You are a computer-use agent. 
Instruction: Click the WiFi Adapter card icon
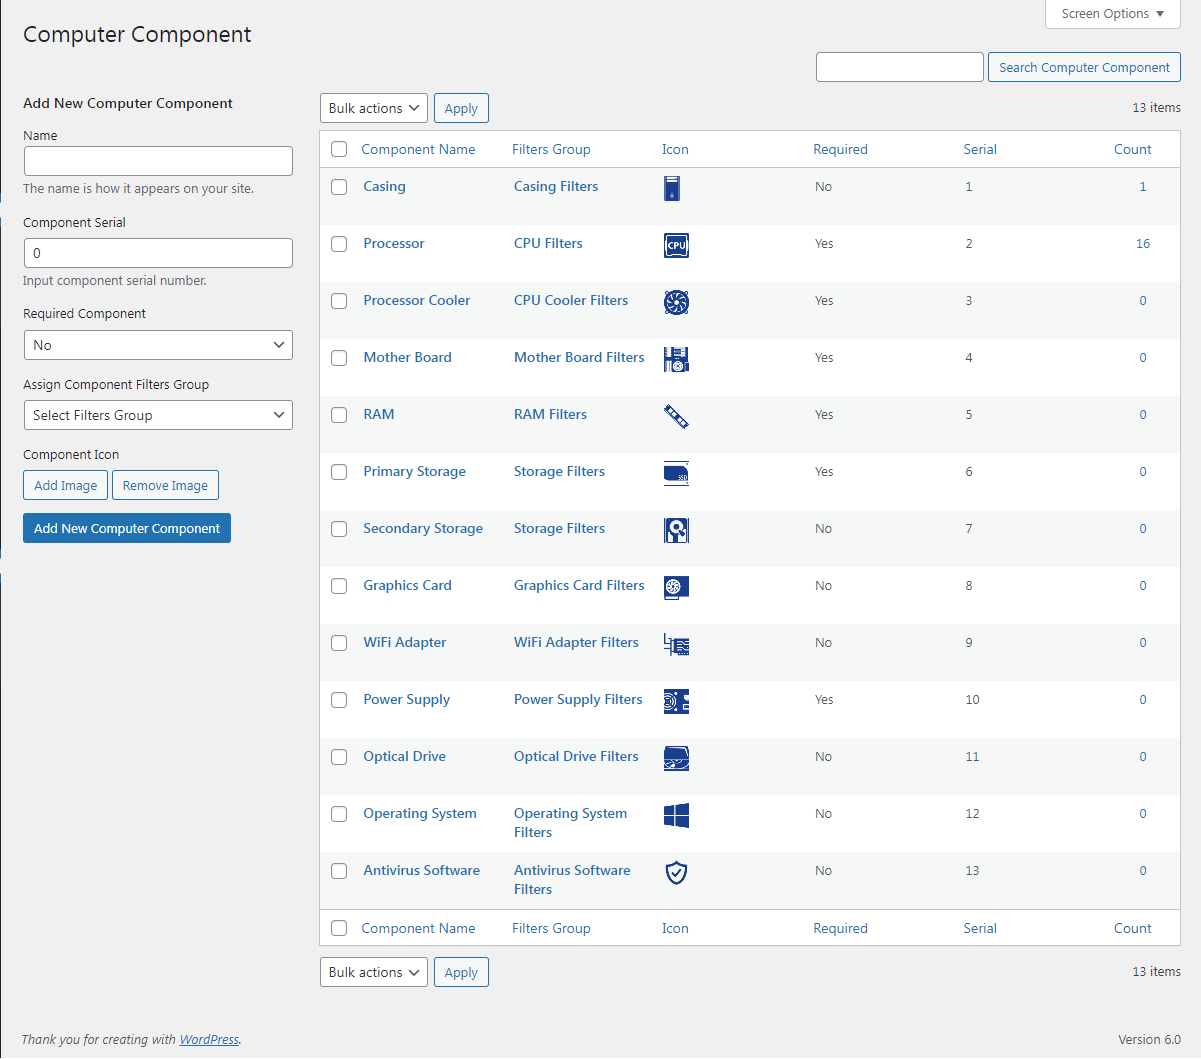click(676, 644)
